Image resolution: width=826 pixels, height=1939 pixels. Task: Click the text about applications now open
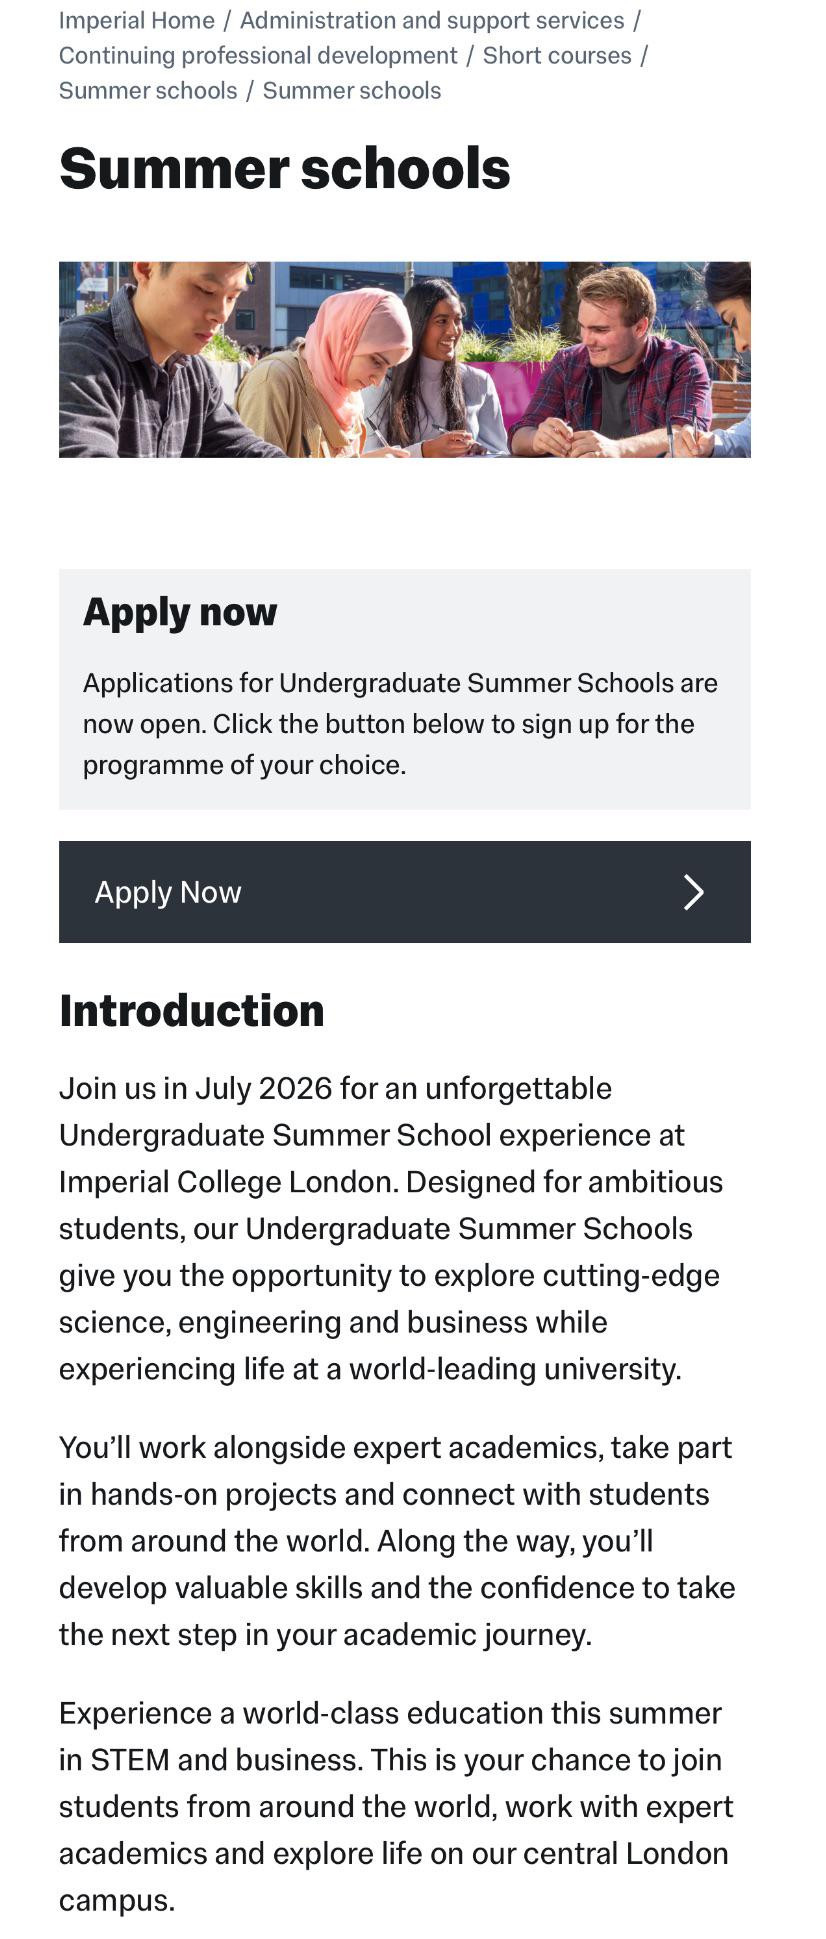coord(400,724)
